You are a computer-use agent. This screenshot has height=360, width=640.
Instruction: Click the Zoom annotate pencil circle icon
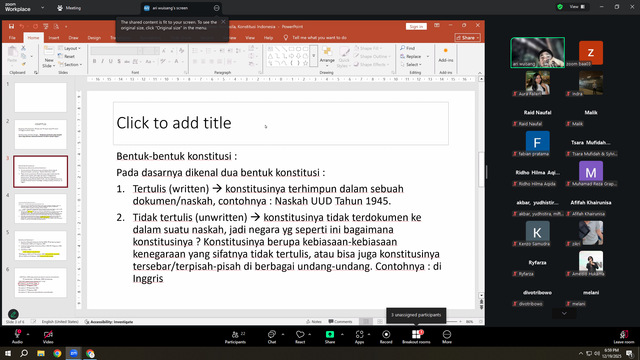pyautogui.click(x=13, y=314)
